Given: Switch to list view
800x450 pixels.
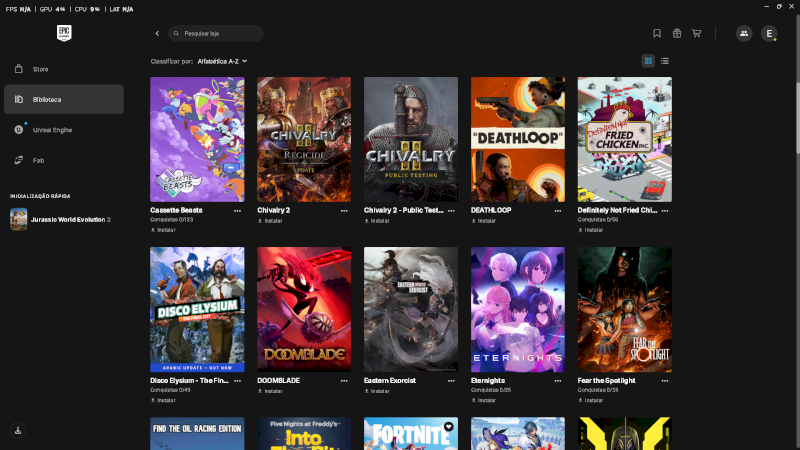Looking at the screenshot, I should click(665, 61).
